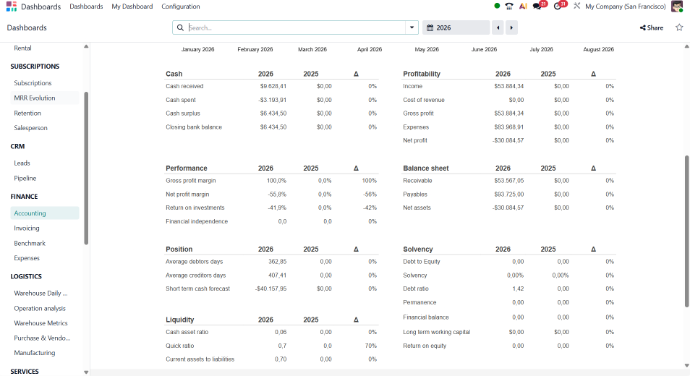Click the green online status indicator
690x376 pixels.
pyautogui.click(x=497, y=6)
